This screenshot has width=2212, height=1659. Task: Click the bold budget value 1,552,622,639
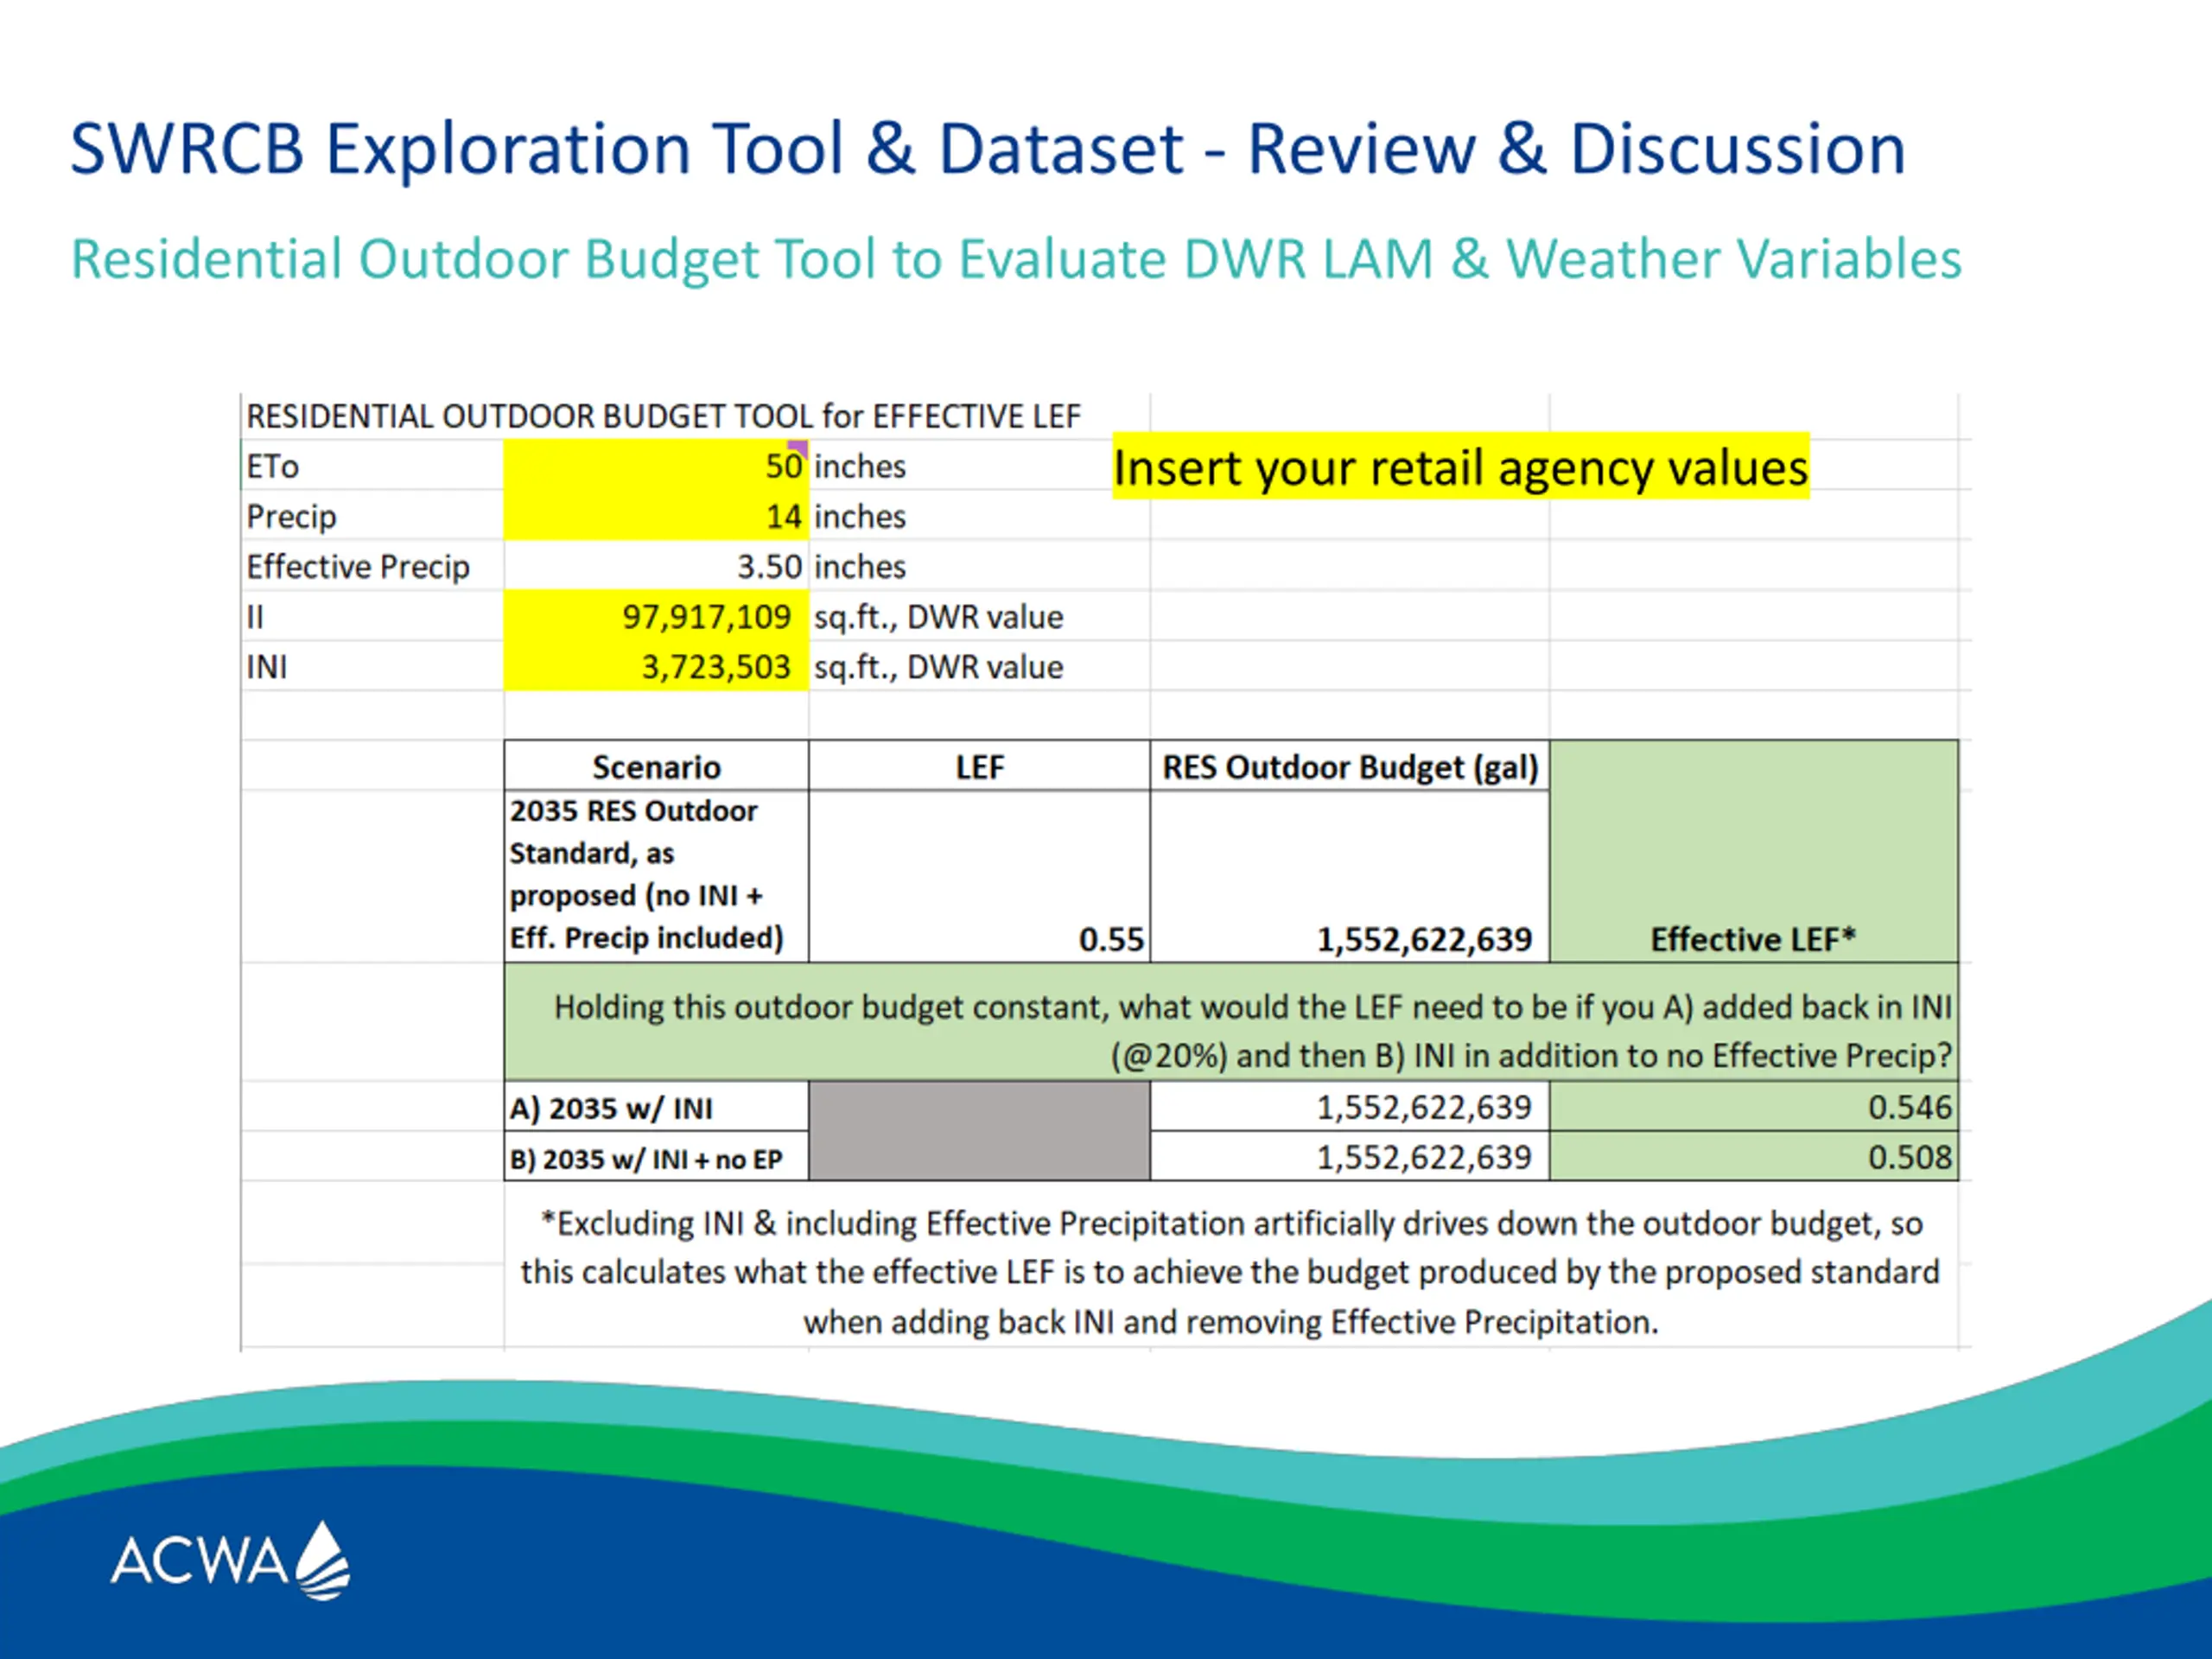(x=1424, y=940)
